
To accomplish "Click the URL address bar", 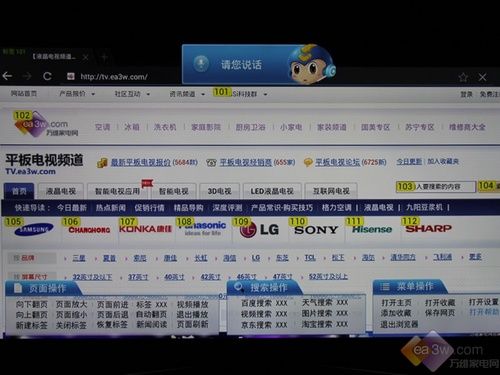I will (114, 77).
